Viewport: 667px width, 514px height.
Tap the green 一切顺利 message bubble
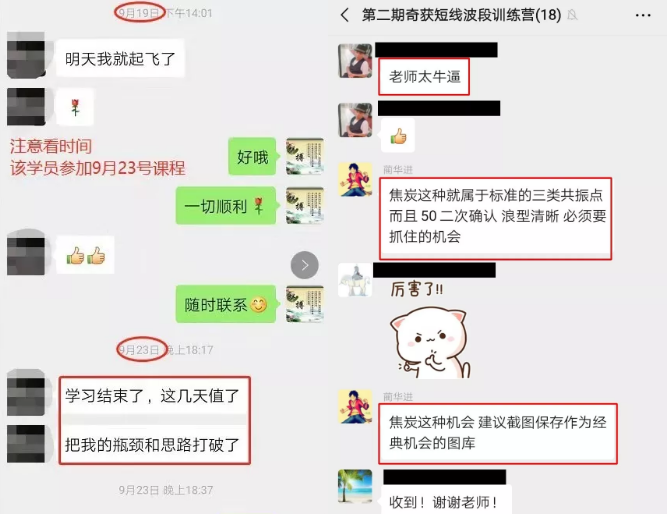click(226, 206)
